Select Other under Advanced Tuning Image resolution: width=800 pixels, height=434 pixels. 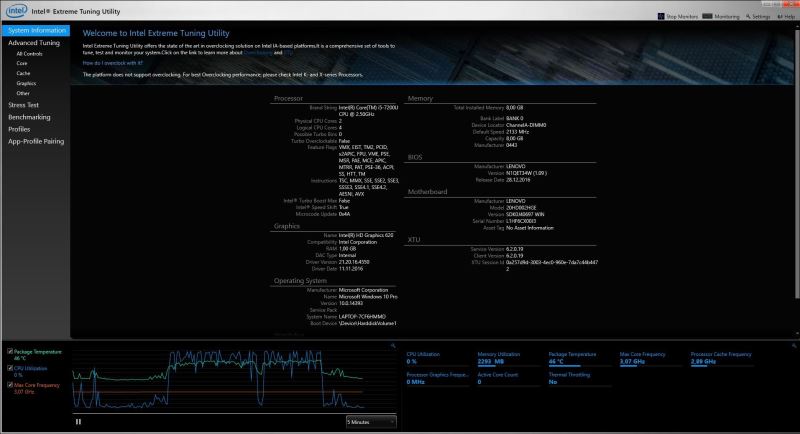click(23, 93)
